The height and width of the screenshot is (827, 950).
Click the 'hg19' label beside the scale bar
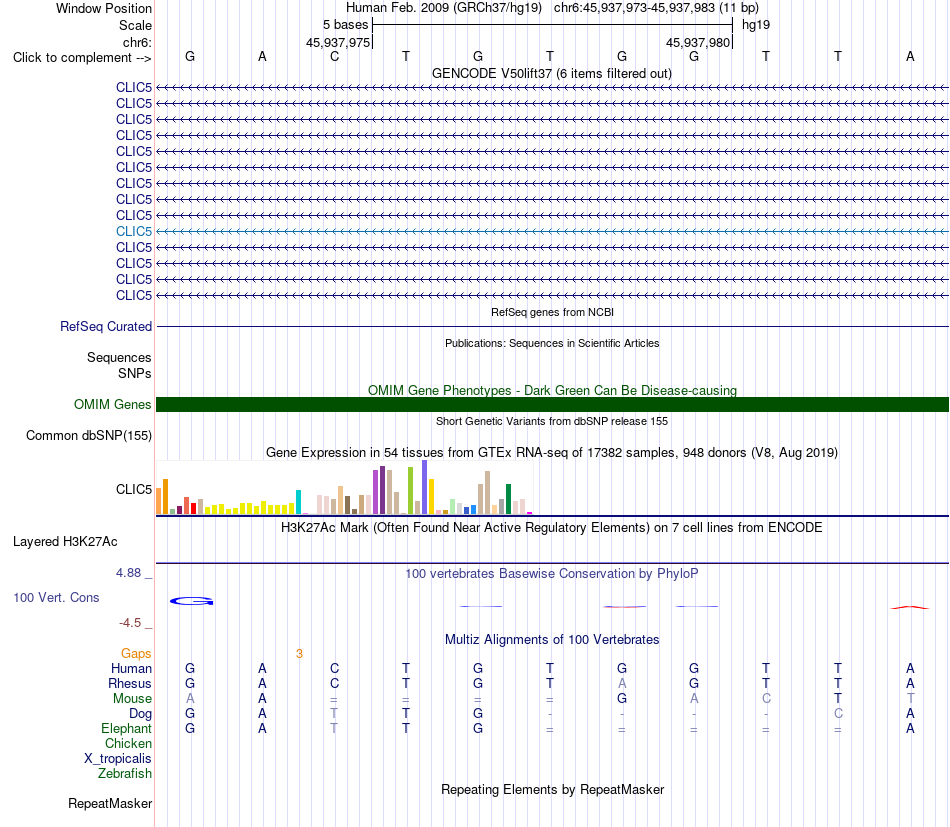click(x=756, y=25)
